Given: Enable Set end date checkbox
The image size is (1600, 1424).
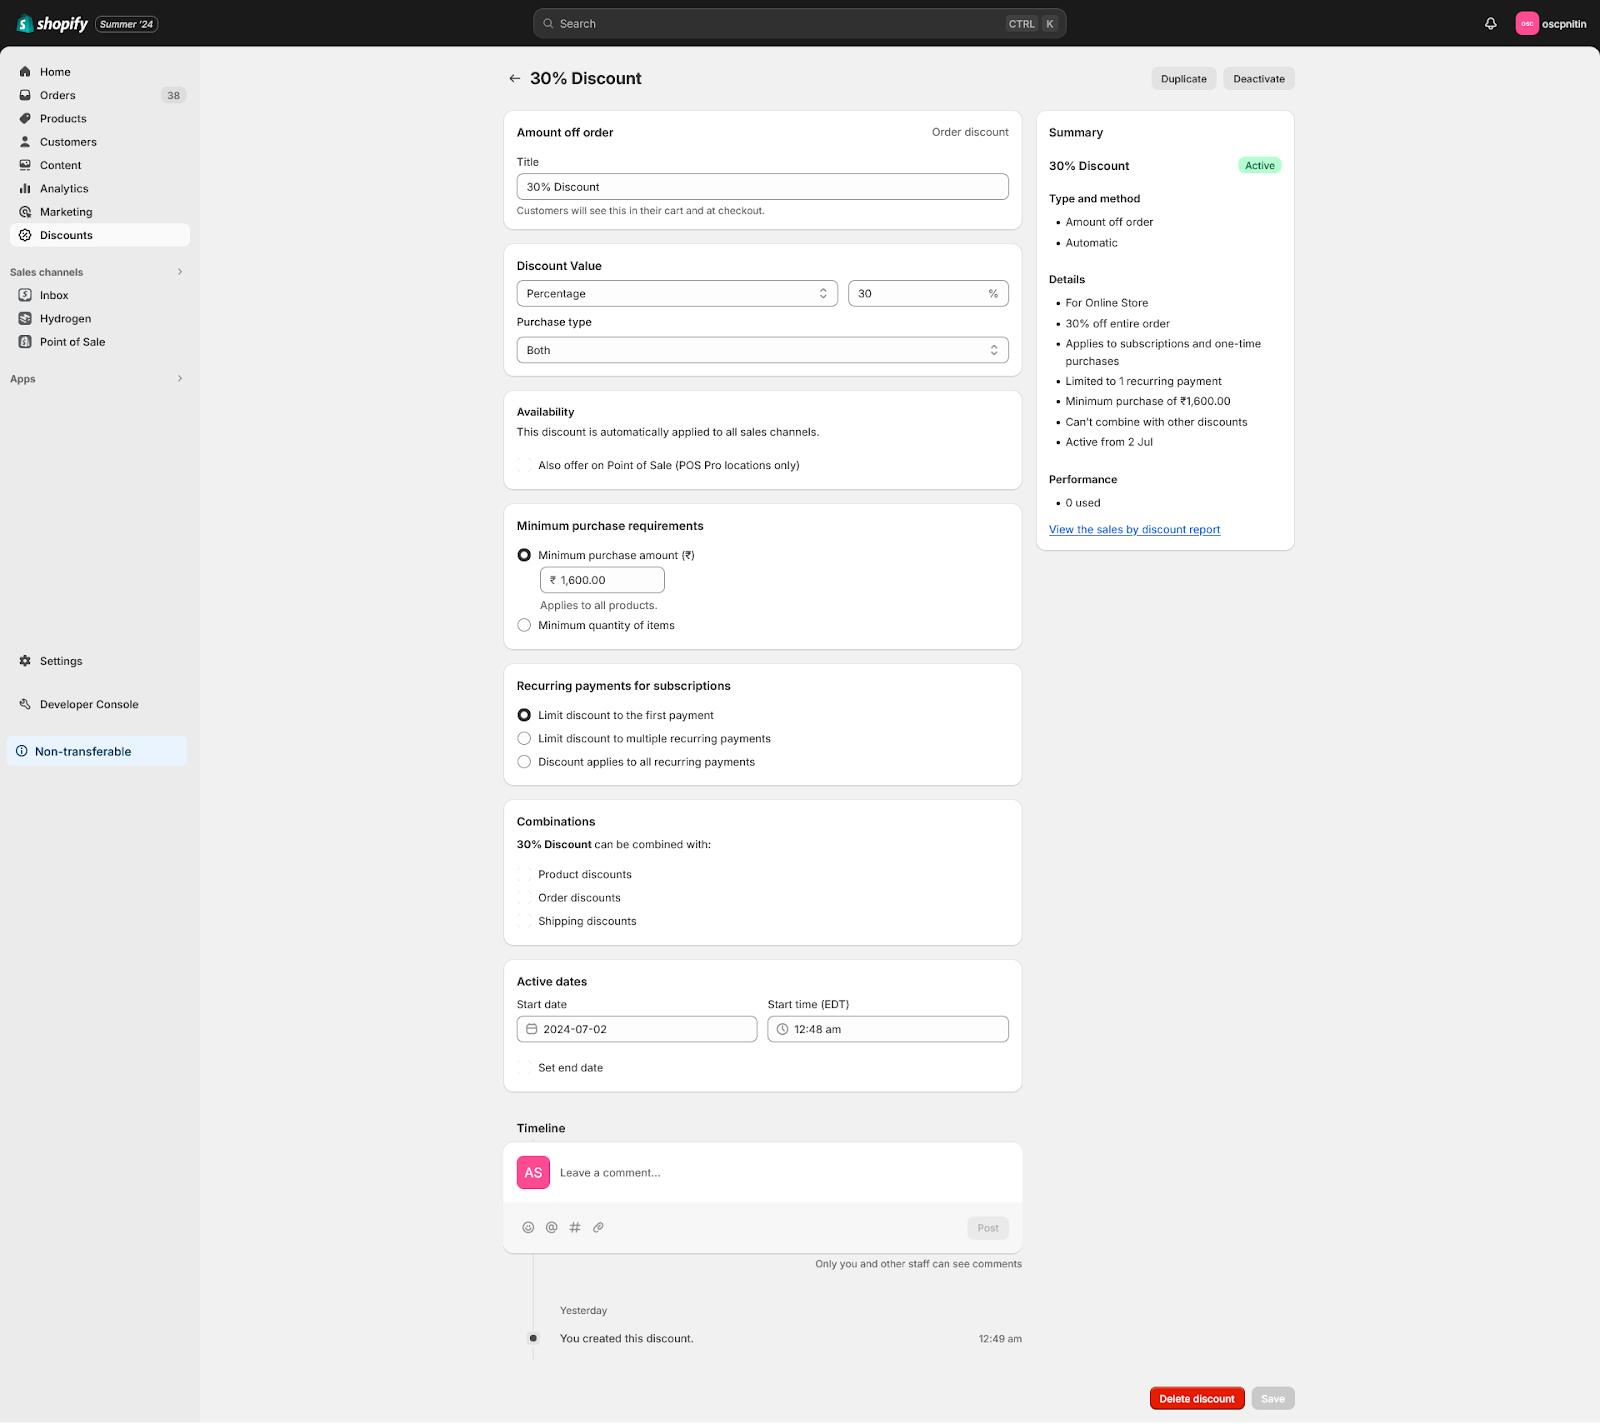Looking at the screenshot, I should (524, 1067).
